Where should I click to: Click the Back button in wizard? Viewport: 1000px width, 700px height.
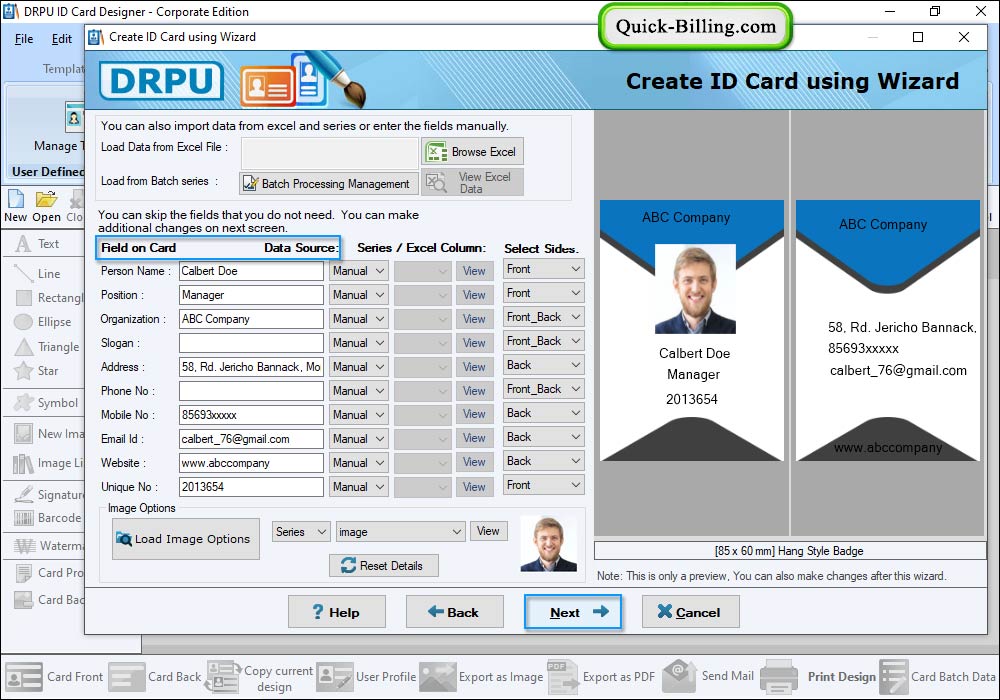(455, 612)
